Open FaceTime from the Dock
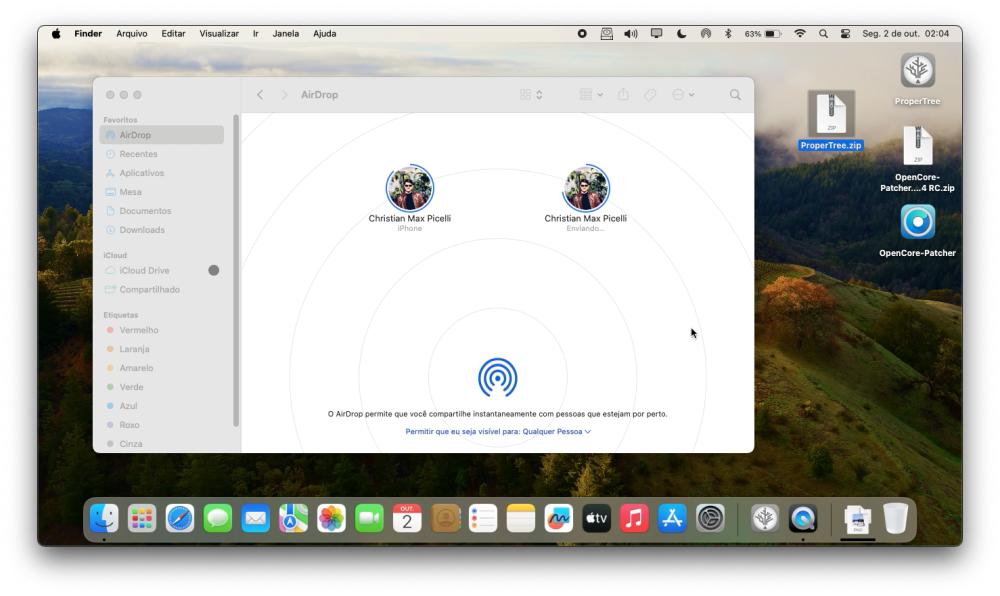Viewport: 1000px width, 596px height. point(369,518)
